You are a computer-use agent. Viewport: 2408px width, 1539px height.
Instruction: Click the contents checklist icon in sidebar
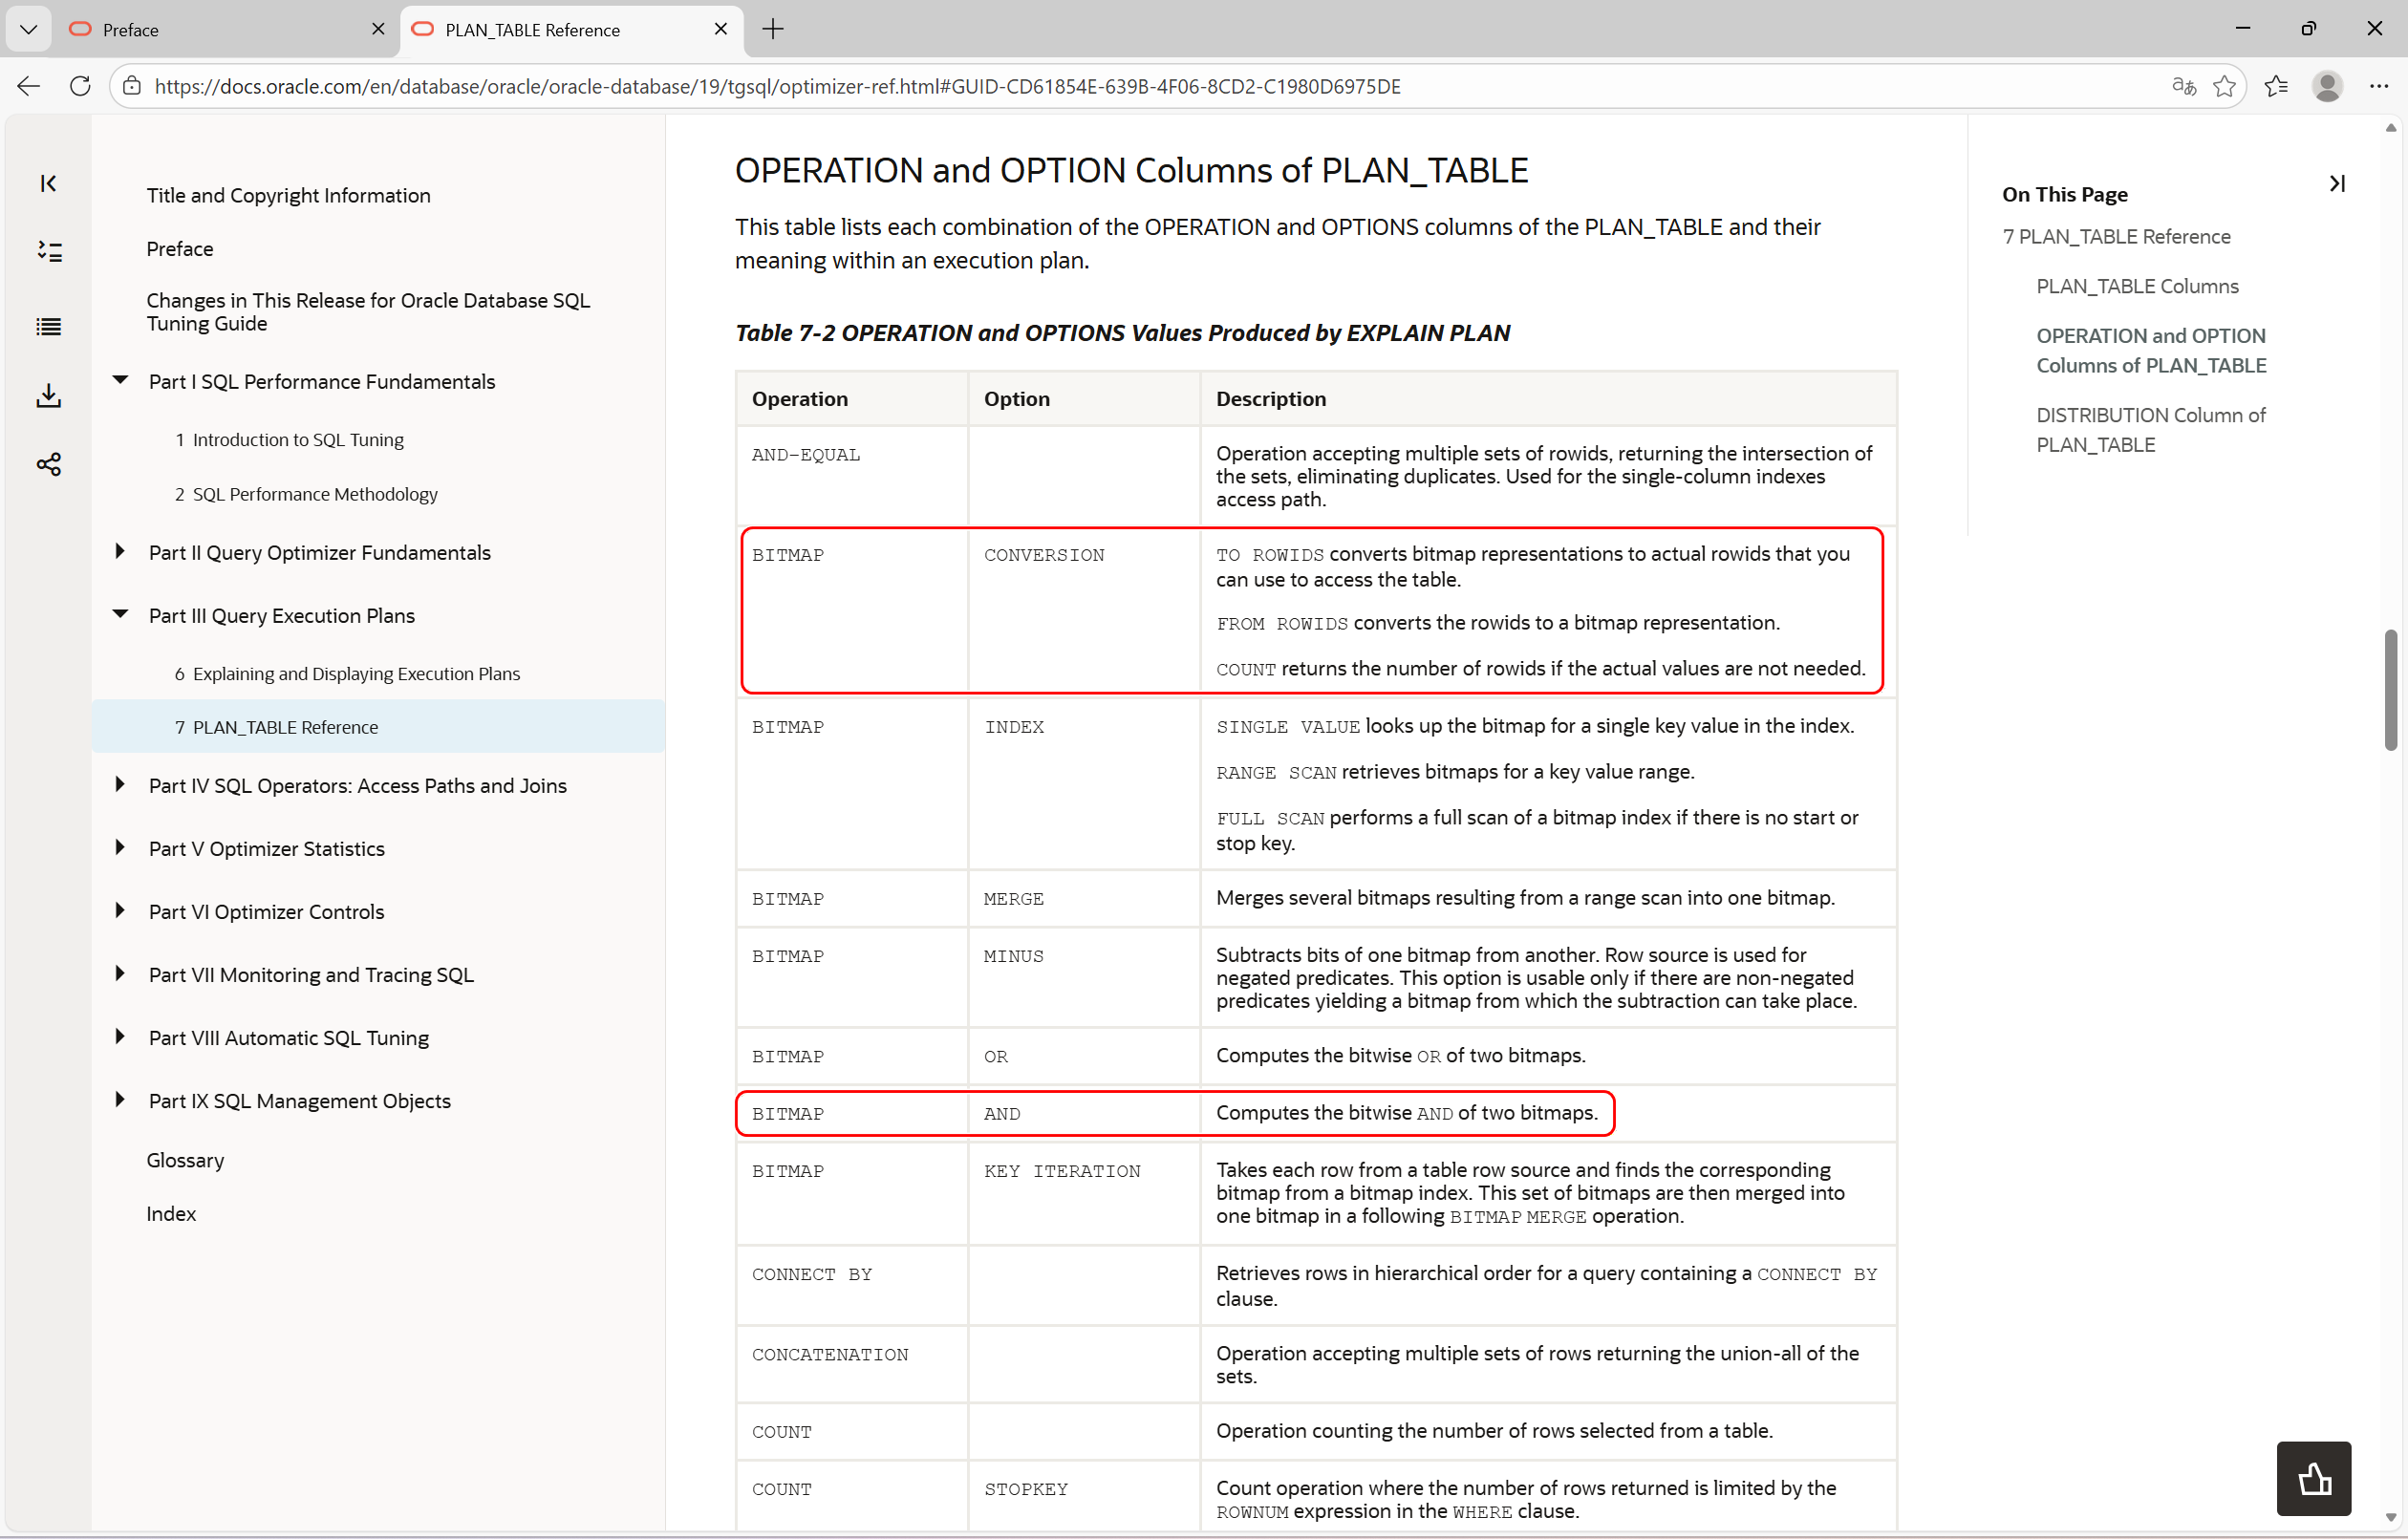[48, 251]
